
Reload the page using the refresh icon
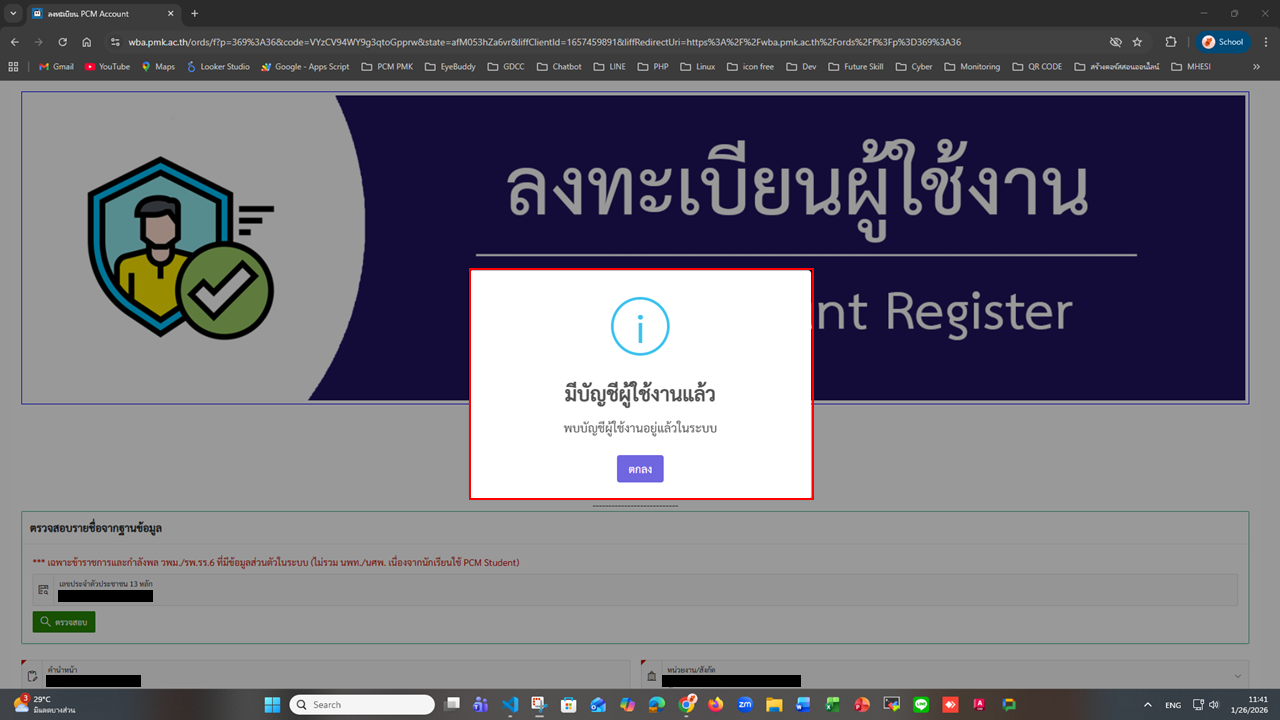(62, 42)
